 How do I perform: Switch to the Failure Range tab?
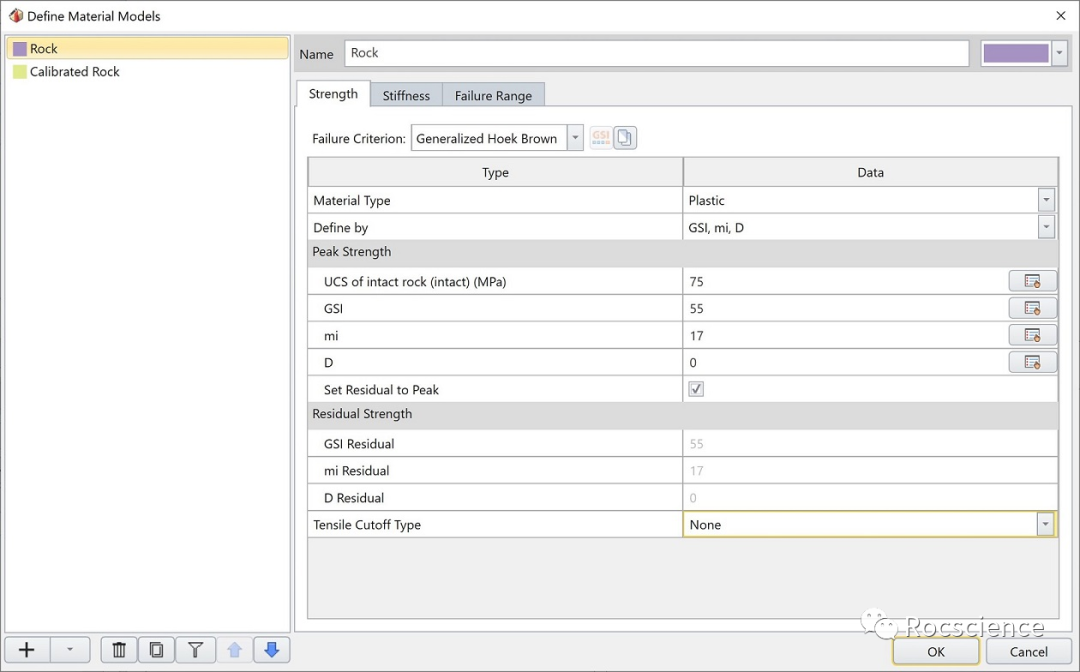pos(493,96)
